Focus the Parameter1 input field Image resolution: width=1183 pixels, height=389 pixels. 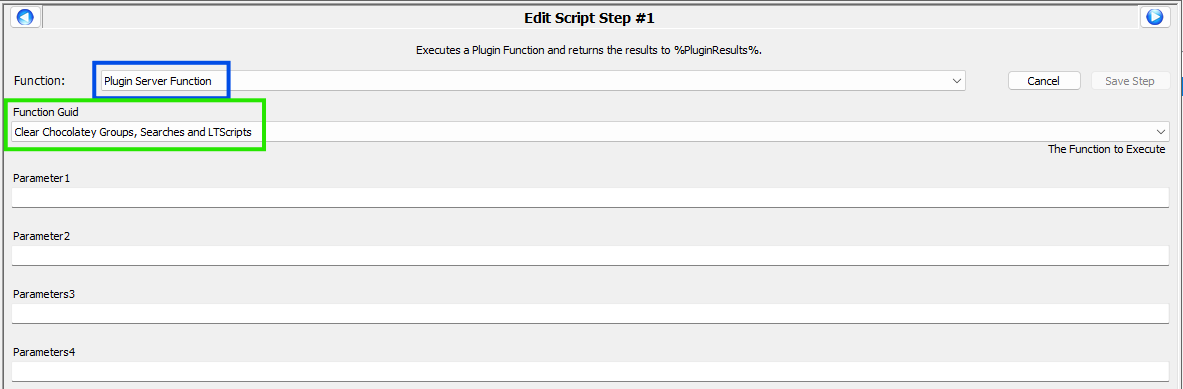point(590,198)
